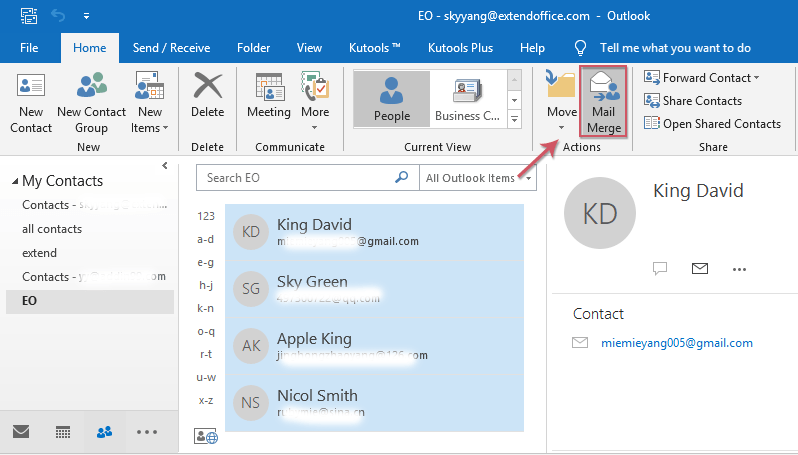
Task: Click the miemieyang005@gmail.com email link
Action: click(x=677, y=343)
